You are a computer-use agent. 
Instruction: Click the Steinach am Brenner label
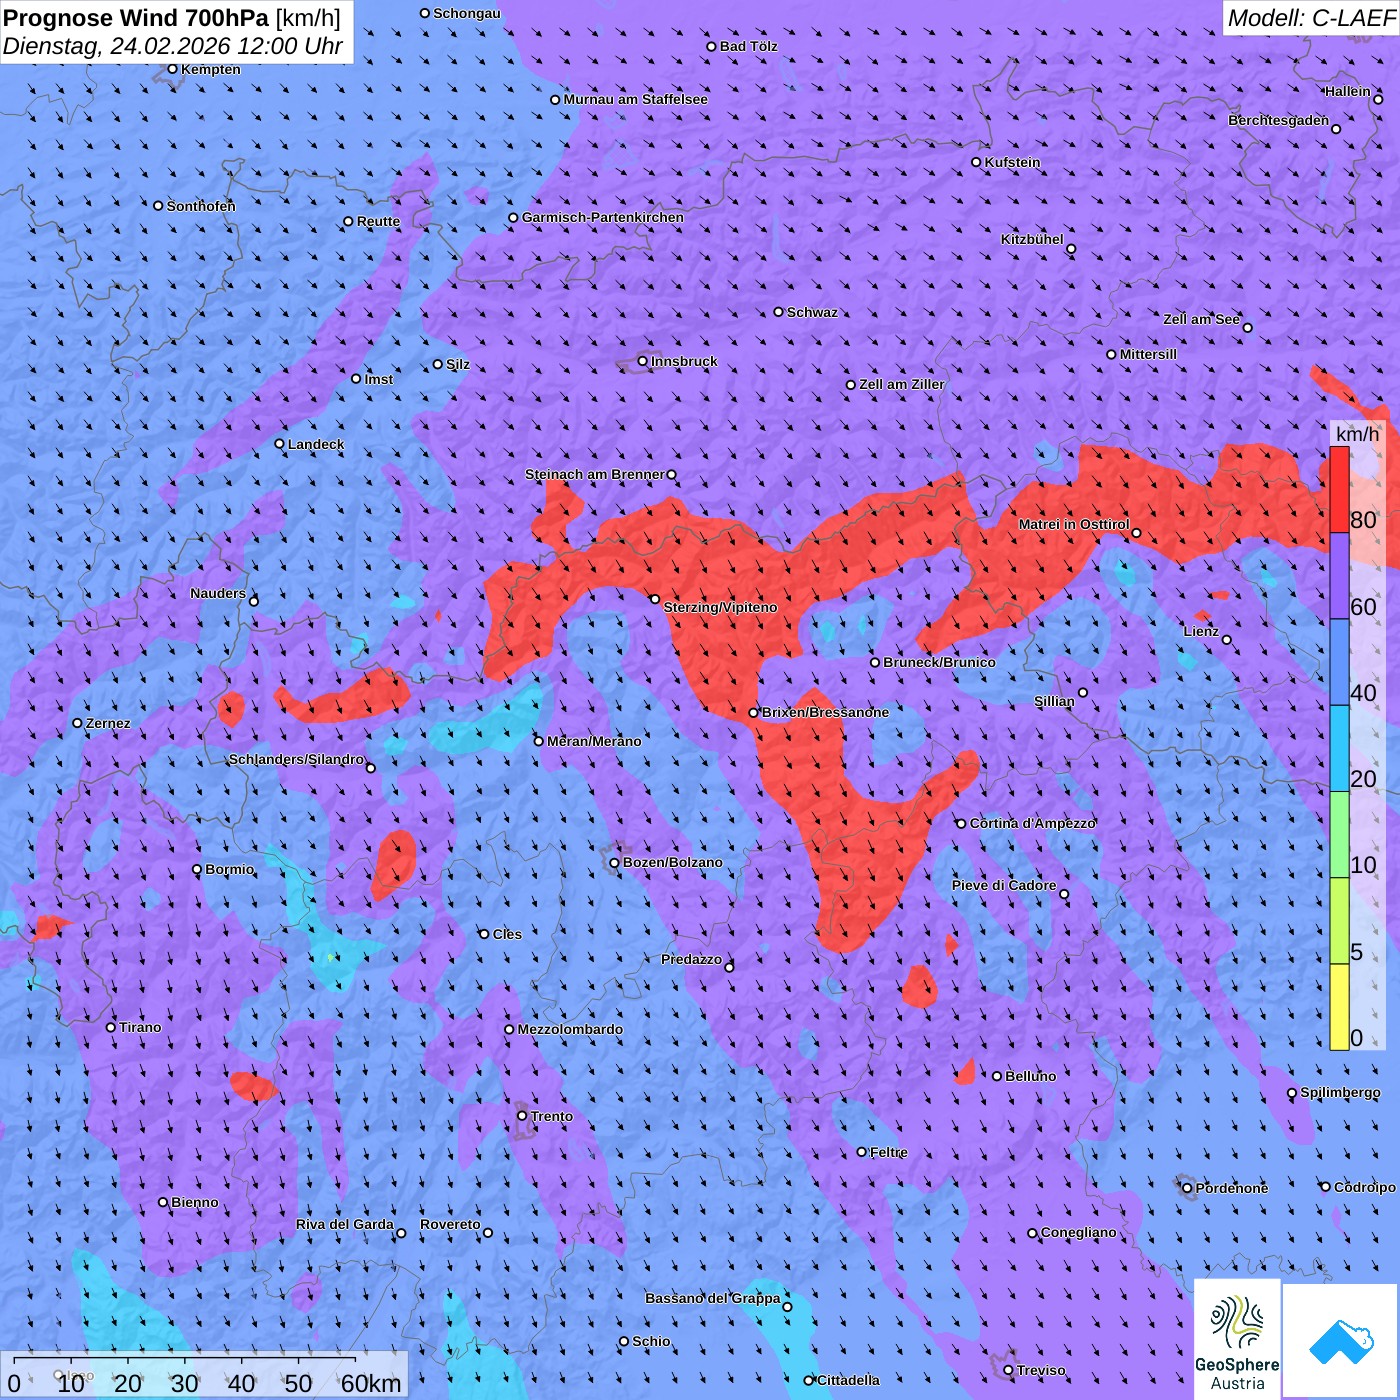[594, 474]
